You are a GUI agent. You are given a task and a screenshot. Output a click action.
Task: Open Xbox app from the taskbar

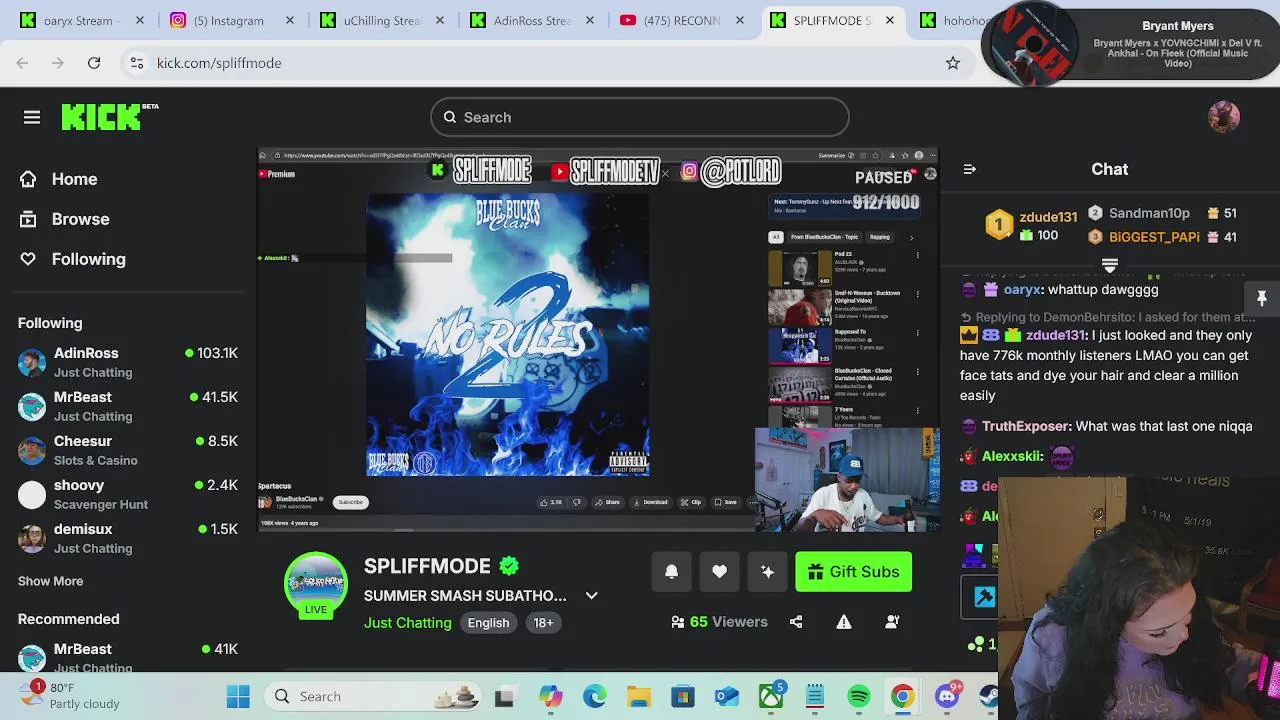coord(771,697)
